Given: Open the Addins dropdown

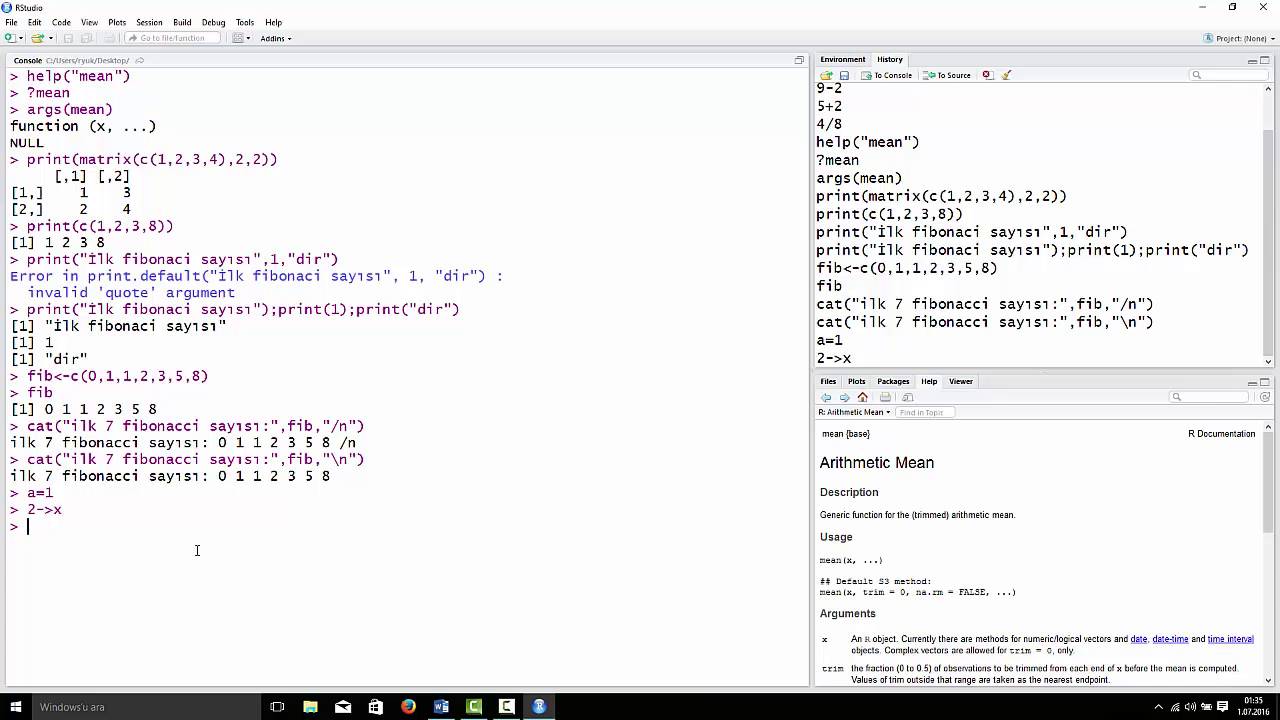Looking at the screenshot, I should [274, 38].
